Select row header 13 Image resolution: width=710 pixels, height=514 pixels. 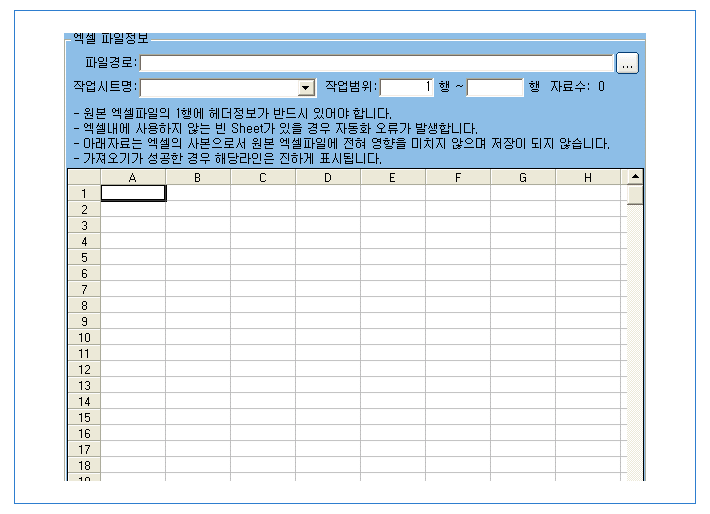coord(84,385)
